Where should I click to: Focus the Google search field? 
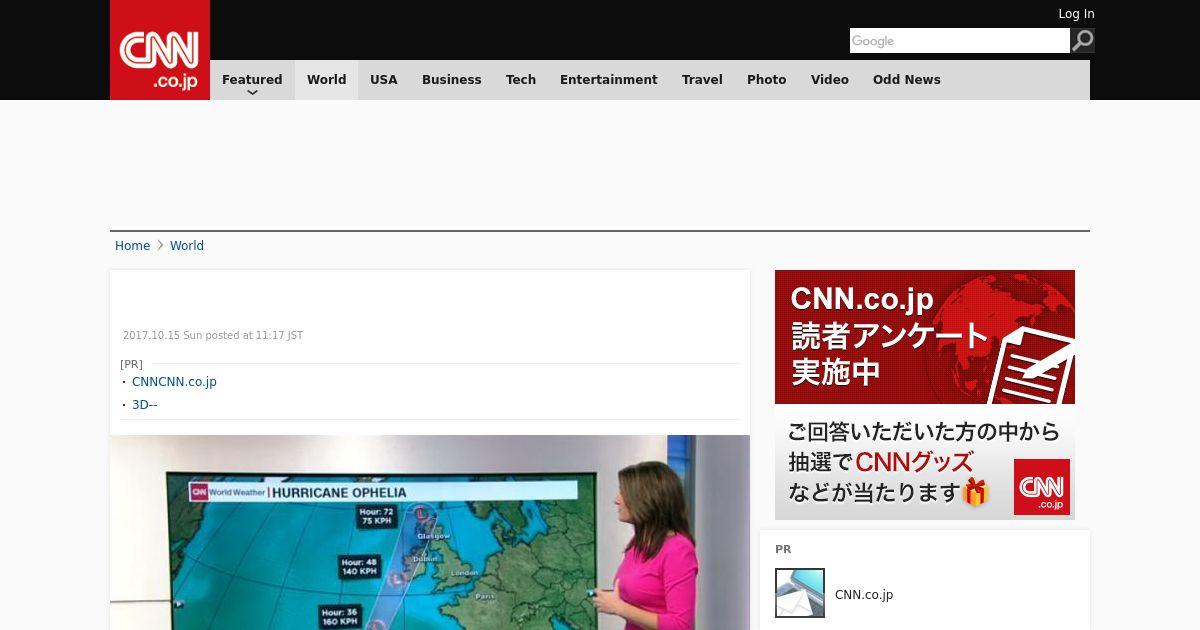pyautogui.click(x=960, y=41)
